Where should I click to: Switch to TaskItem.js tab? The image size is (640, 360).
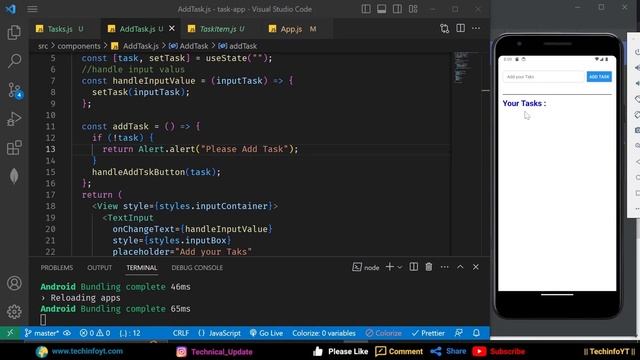(218, 29)
